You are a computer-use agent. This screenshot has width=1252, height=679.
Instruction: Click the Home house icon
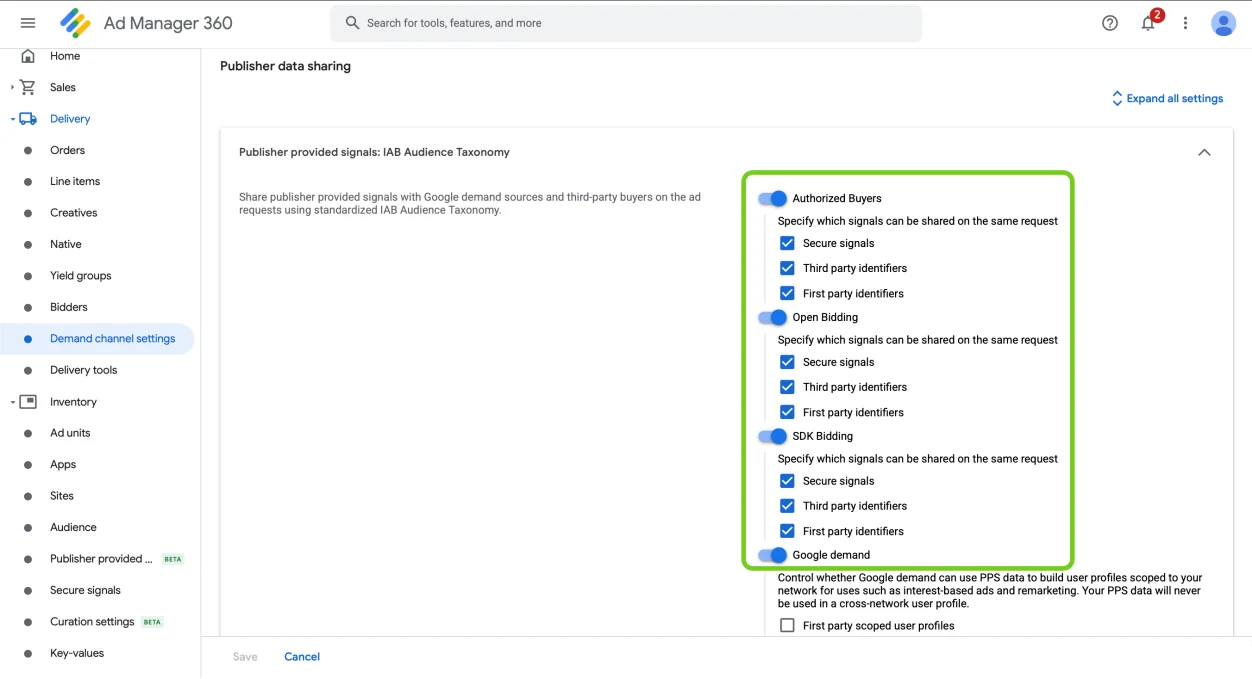click(x=28, y=56)
